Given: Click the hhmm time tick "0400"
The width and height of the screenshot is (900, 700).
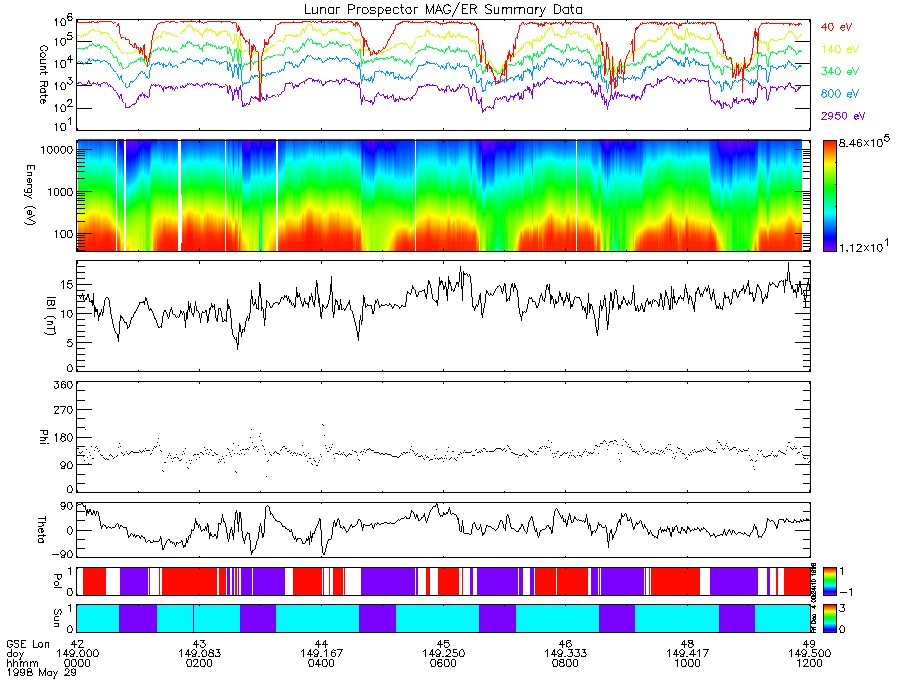Looking at the screenshot, I should click(x=321, y=663).
